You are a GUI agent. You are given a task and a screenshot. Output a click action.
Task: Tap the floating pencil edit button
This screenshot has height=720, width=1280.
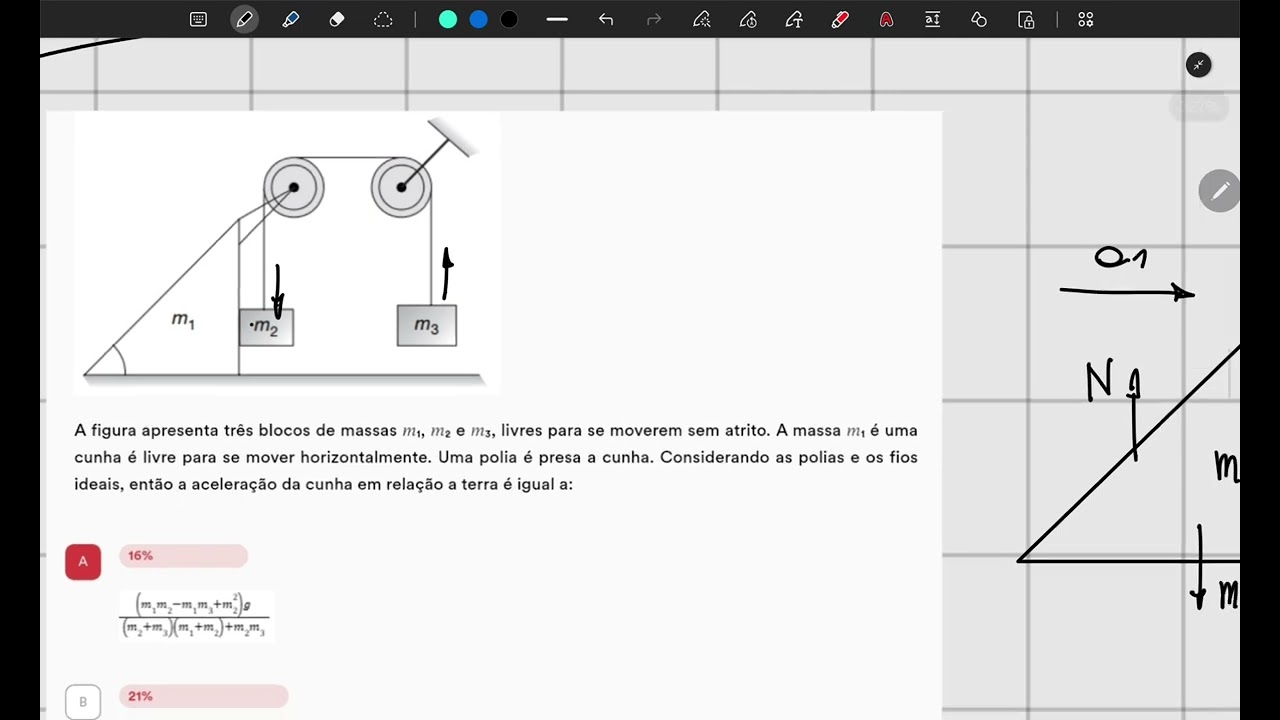tap(1219, 191)
